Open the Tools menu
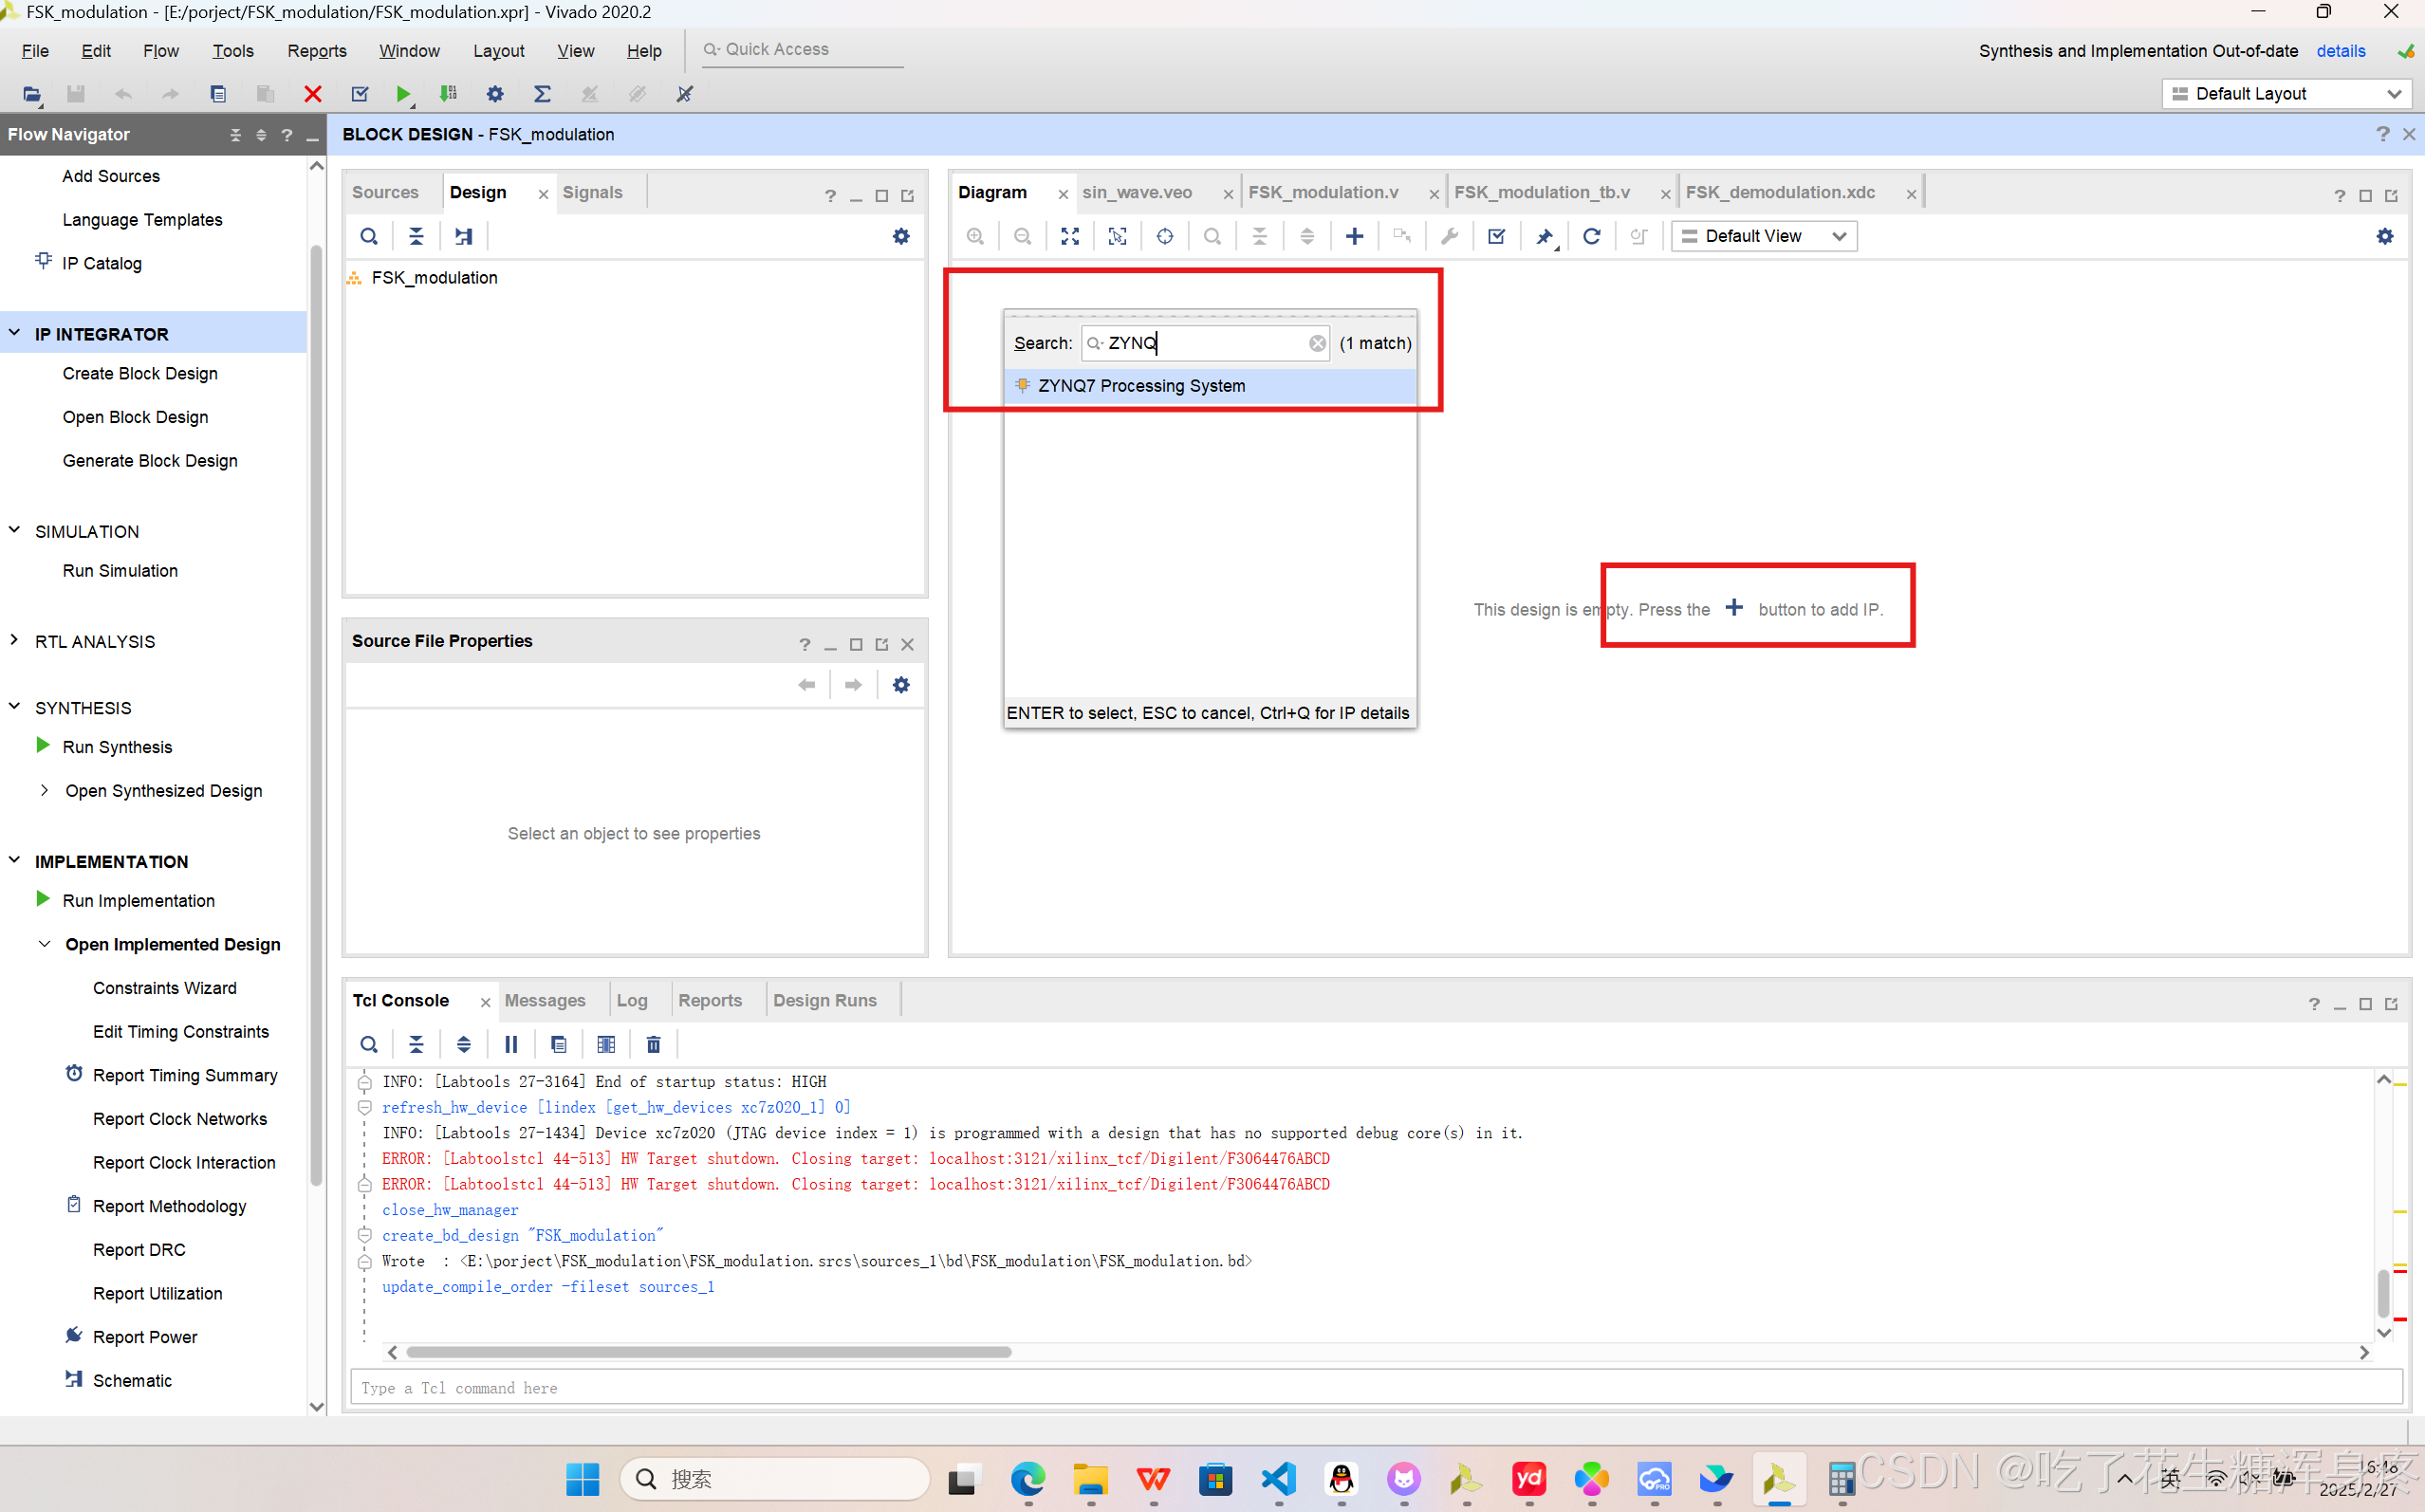Screen dimensions: 2425x1512 [x=233, y=50]
